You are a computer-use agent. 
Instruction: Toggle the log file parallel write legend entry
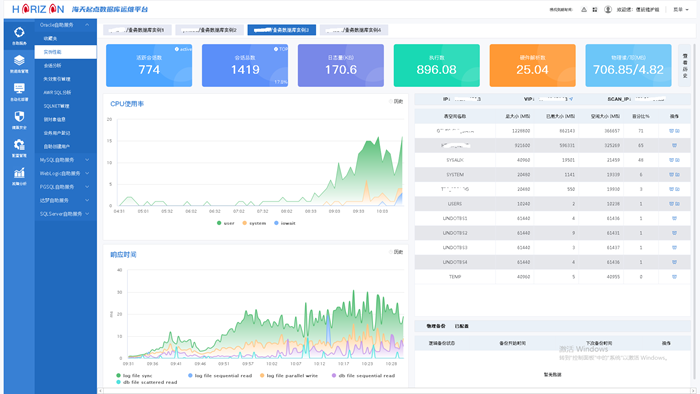pyautogui.click(x=289, y=376)
